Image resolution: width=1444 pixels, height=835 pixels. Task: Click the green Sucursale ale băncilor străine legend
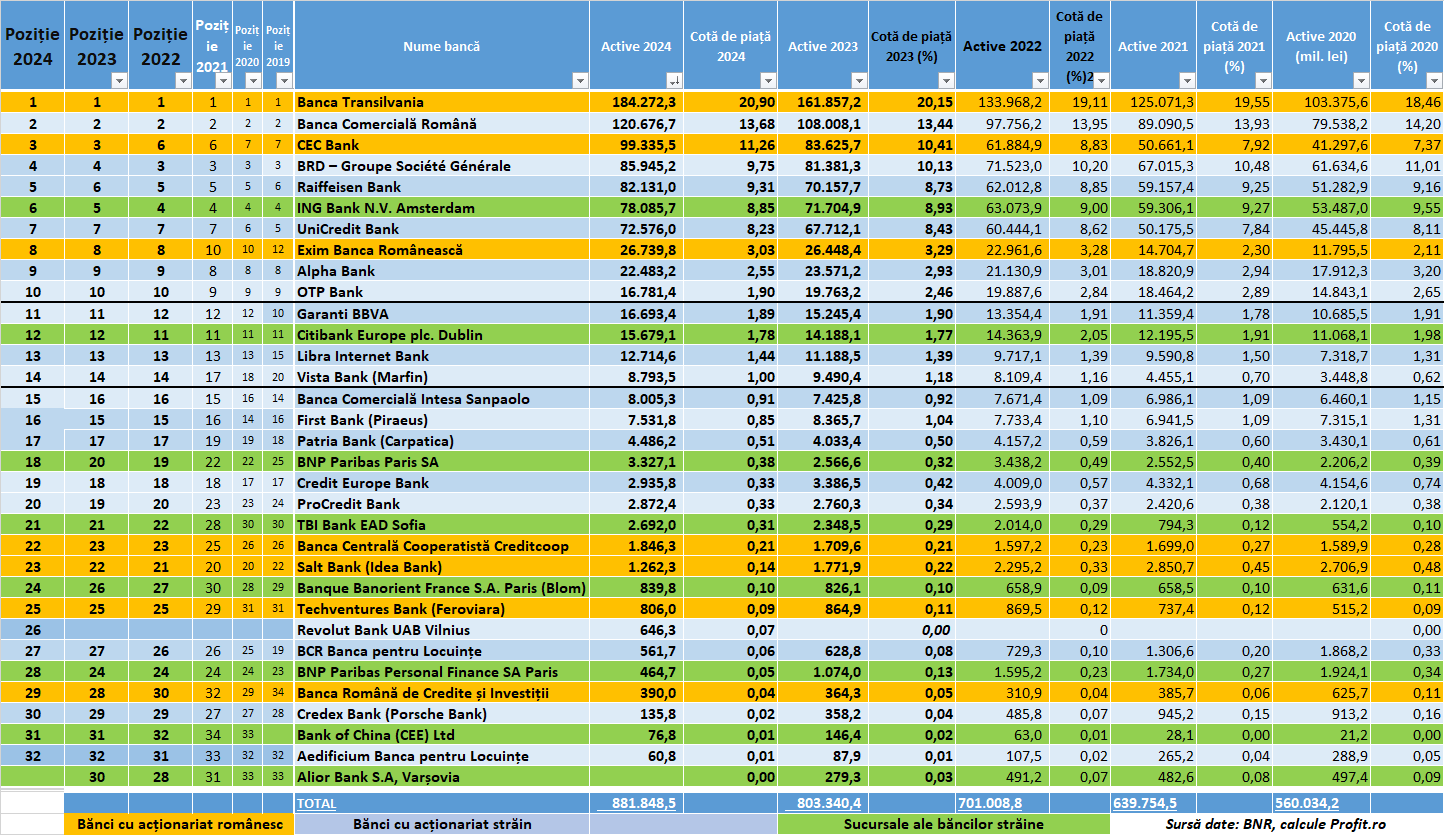pos(943,824)
